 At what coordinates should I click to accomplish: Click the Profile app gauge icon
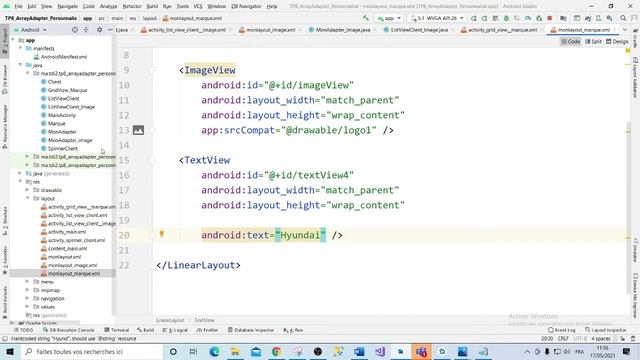pos(528,18)
